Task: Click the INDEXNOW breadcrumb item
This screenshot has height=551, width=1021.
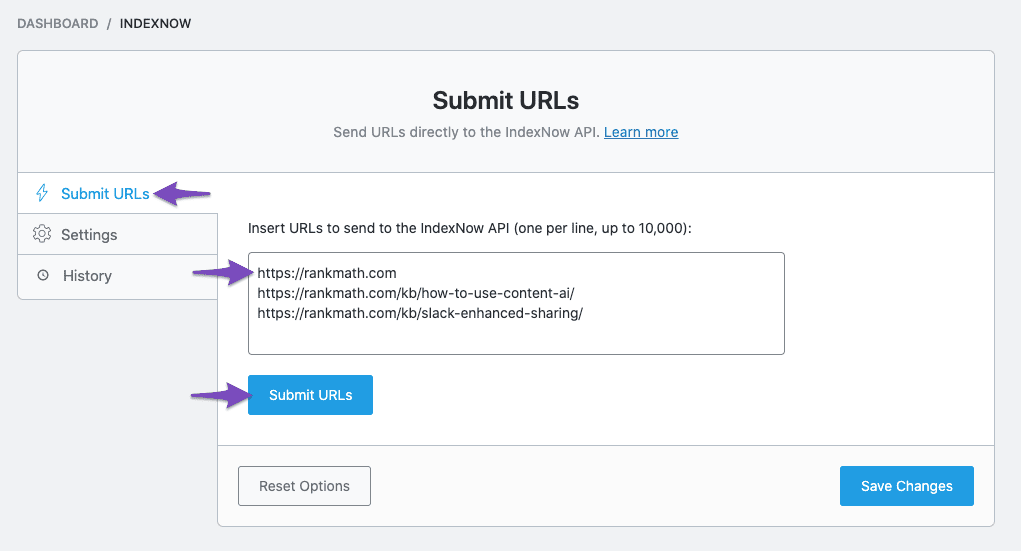Action: click(155, 23)
